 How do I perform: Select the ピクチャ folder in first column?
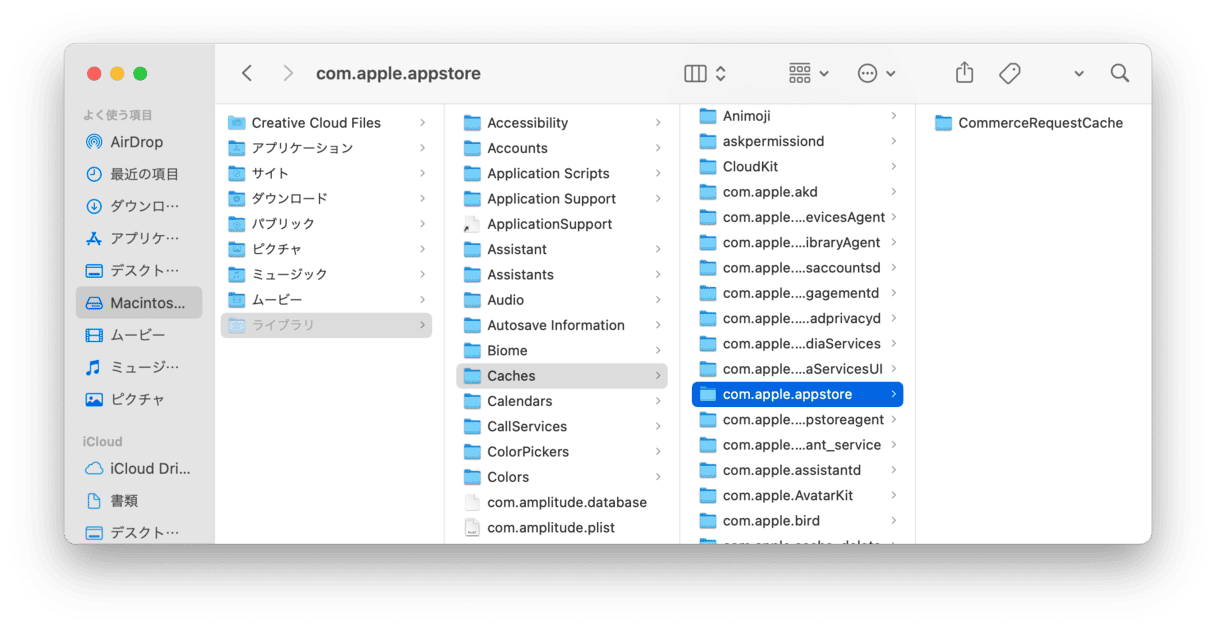tap(326, 249)
